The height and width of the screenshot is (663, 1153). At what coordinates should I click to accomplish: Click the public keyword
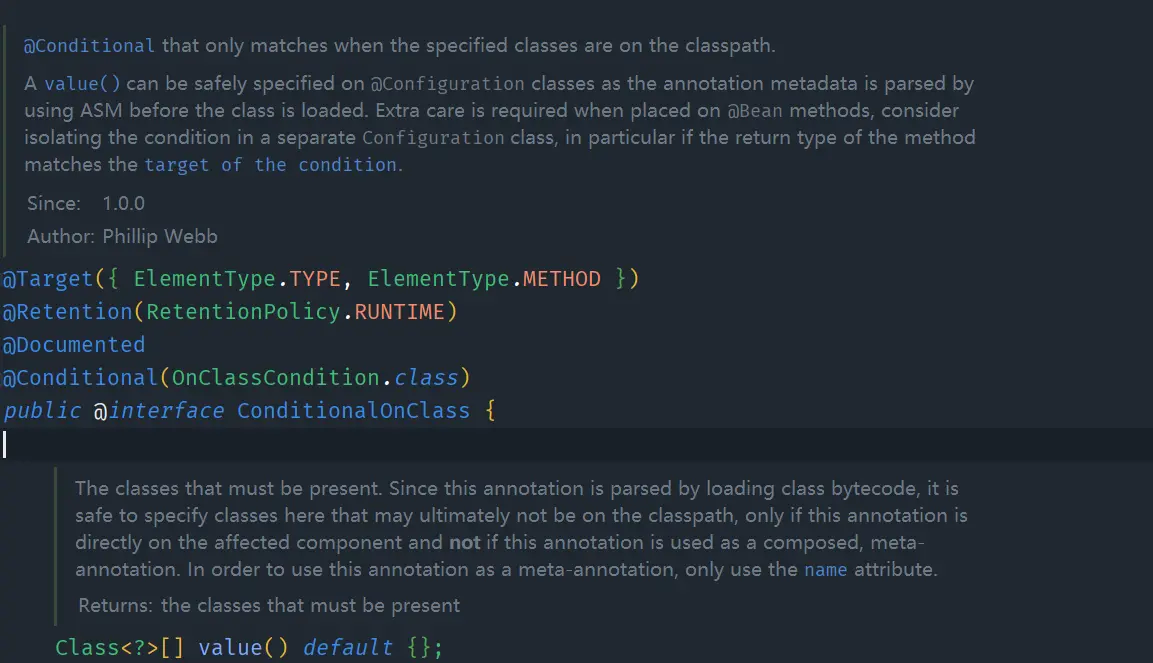pos(42,411)
